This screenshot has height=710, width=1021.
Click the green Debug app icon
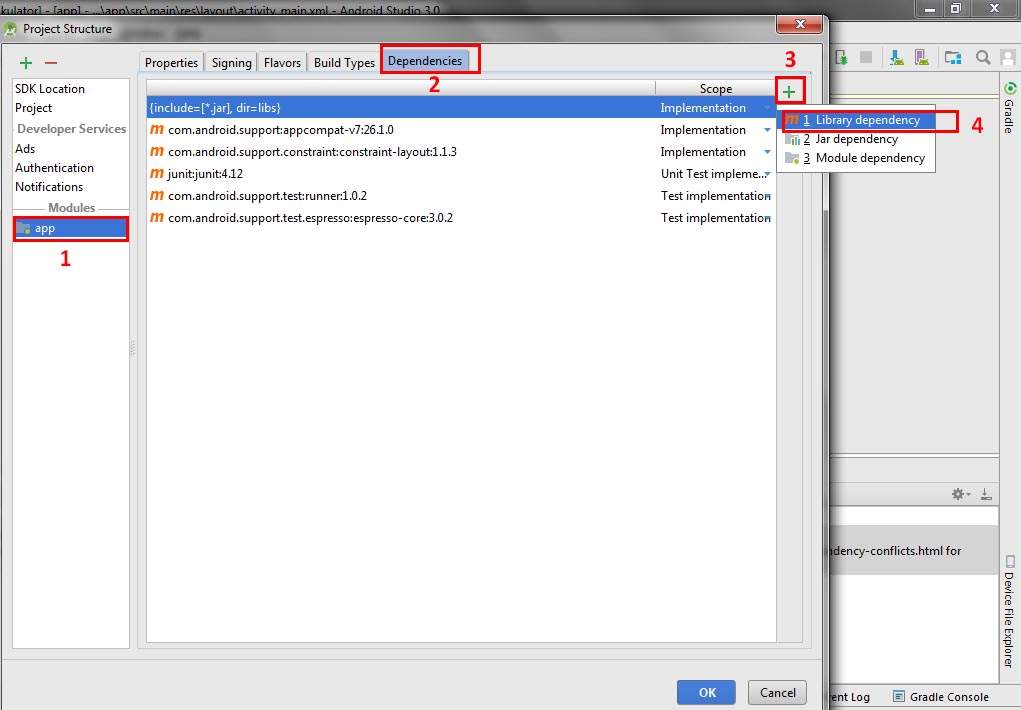841,57
